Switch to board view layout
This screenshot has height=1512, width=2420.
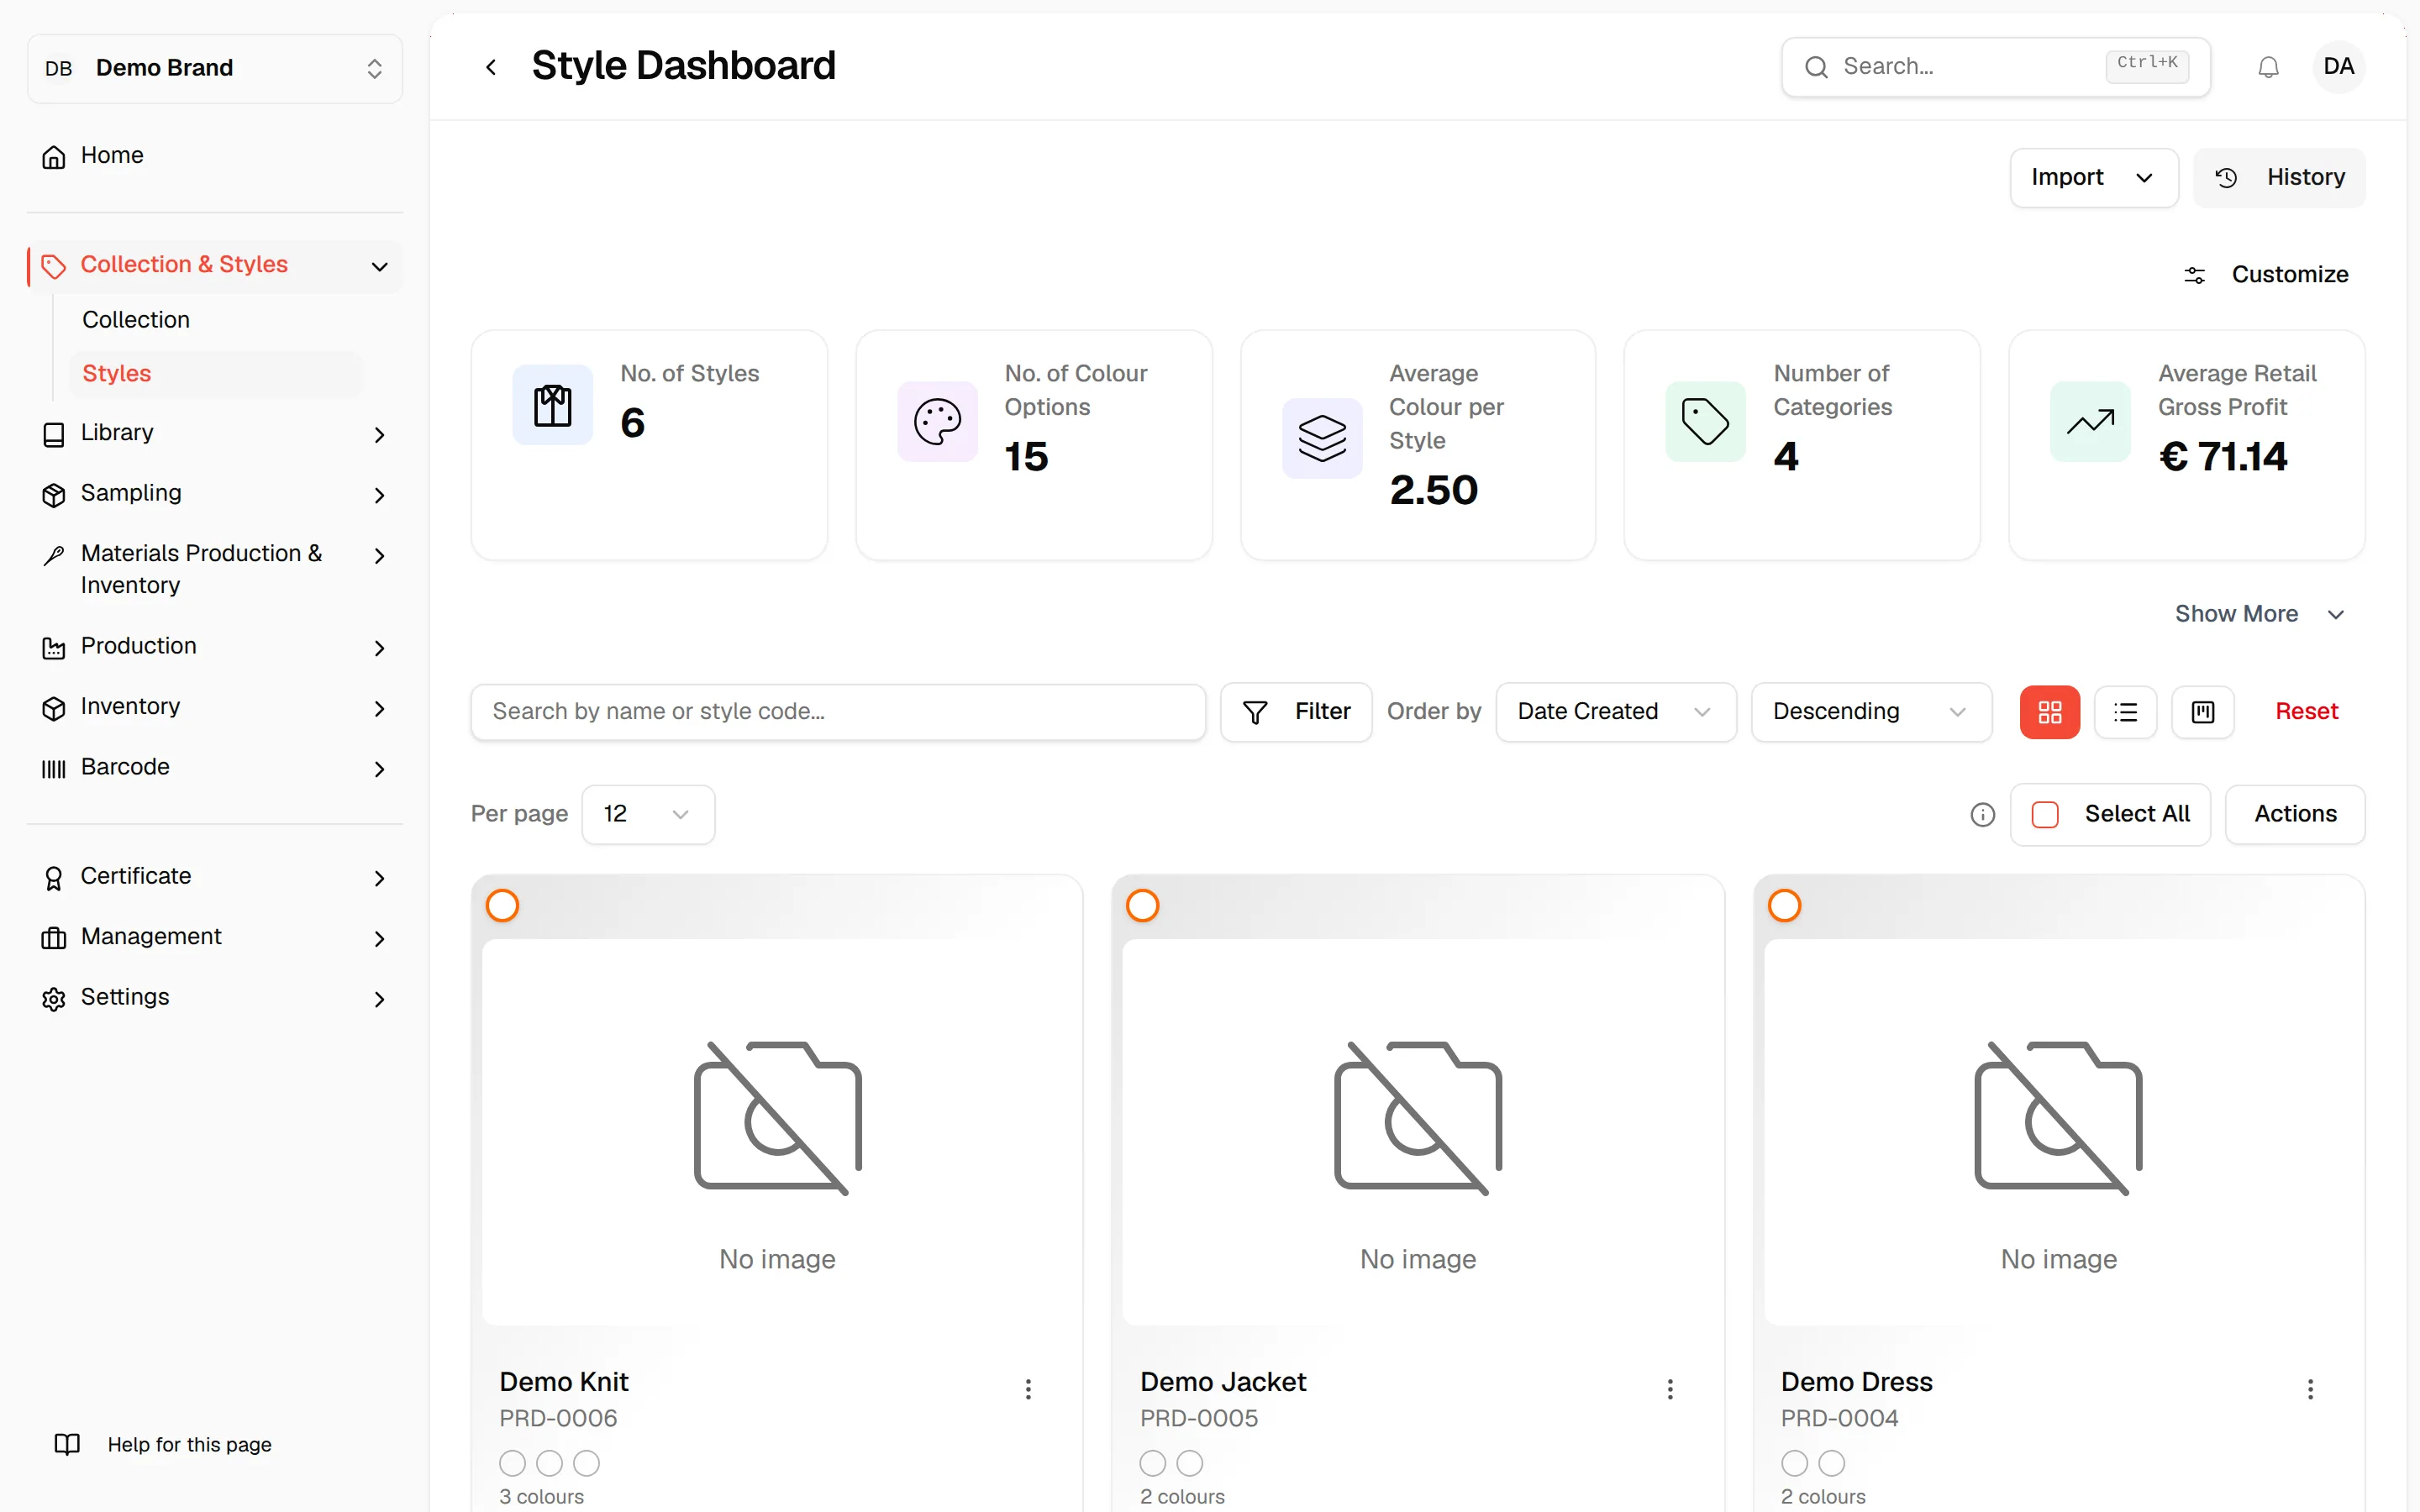[x=2202, y=712]
